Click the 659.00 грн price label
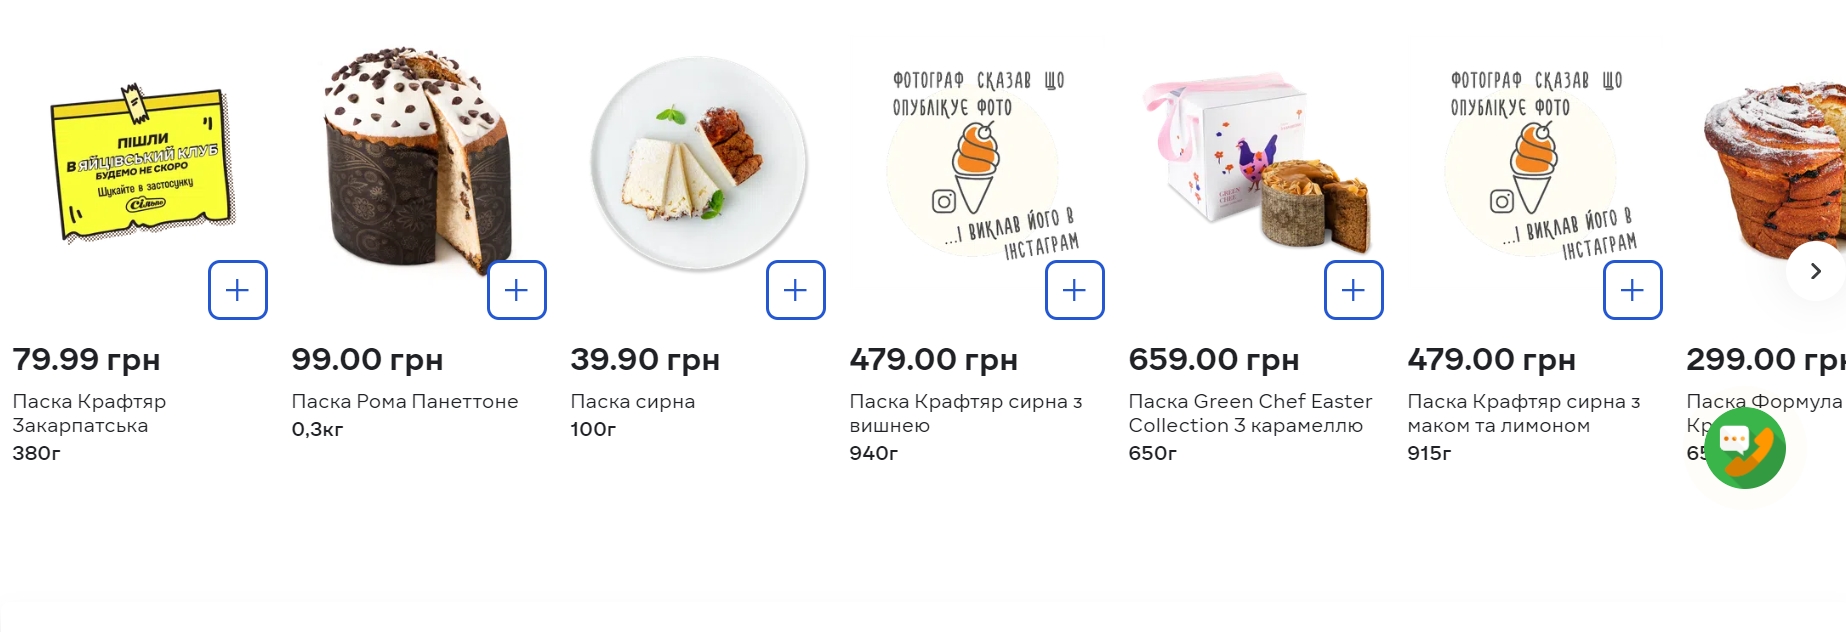Screen dimensions: 1846x632 click(1213, 359)
